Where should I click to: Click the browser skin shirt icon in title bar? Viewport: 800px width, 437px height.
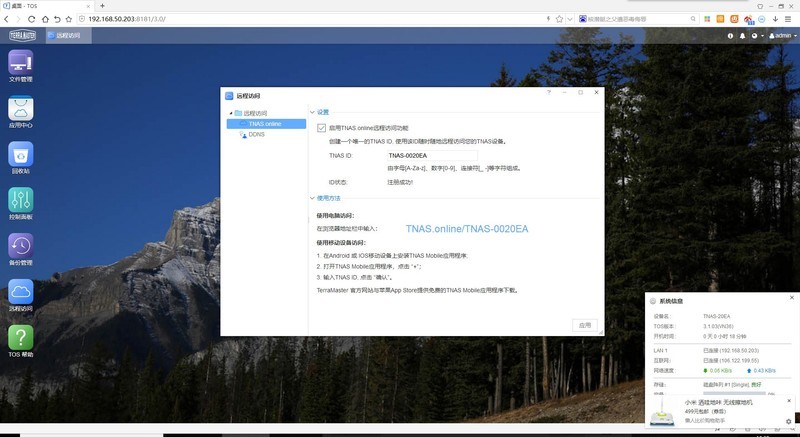coord(760,6)
